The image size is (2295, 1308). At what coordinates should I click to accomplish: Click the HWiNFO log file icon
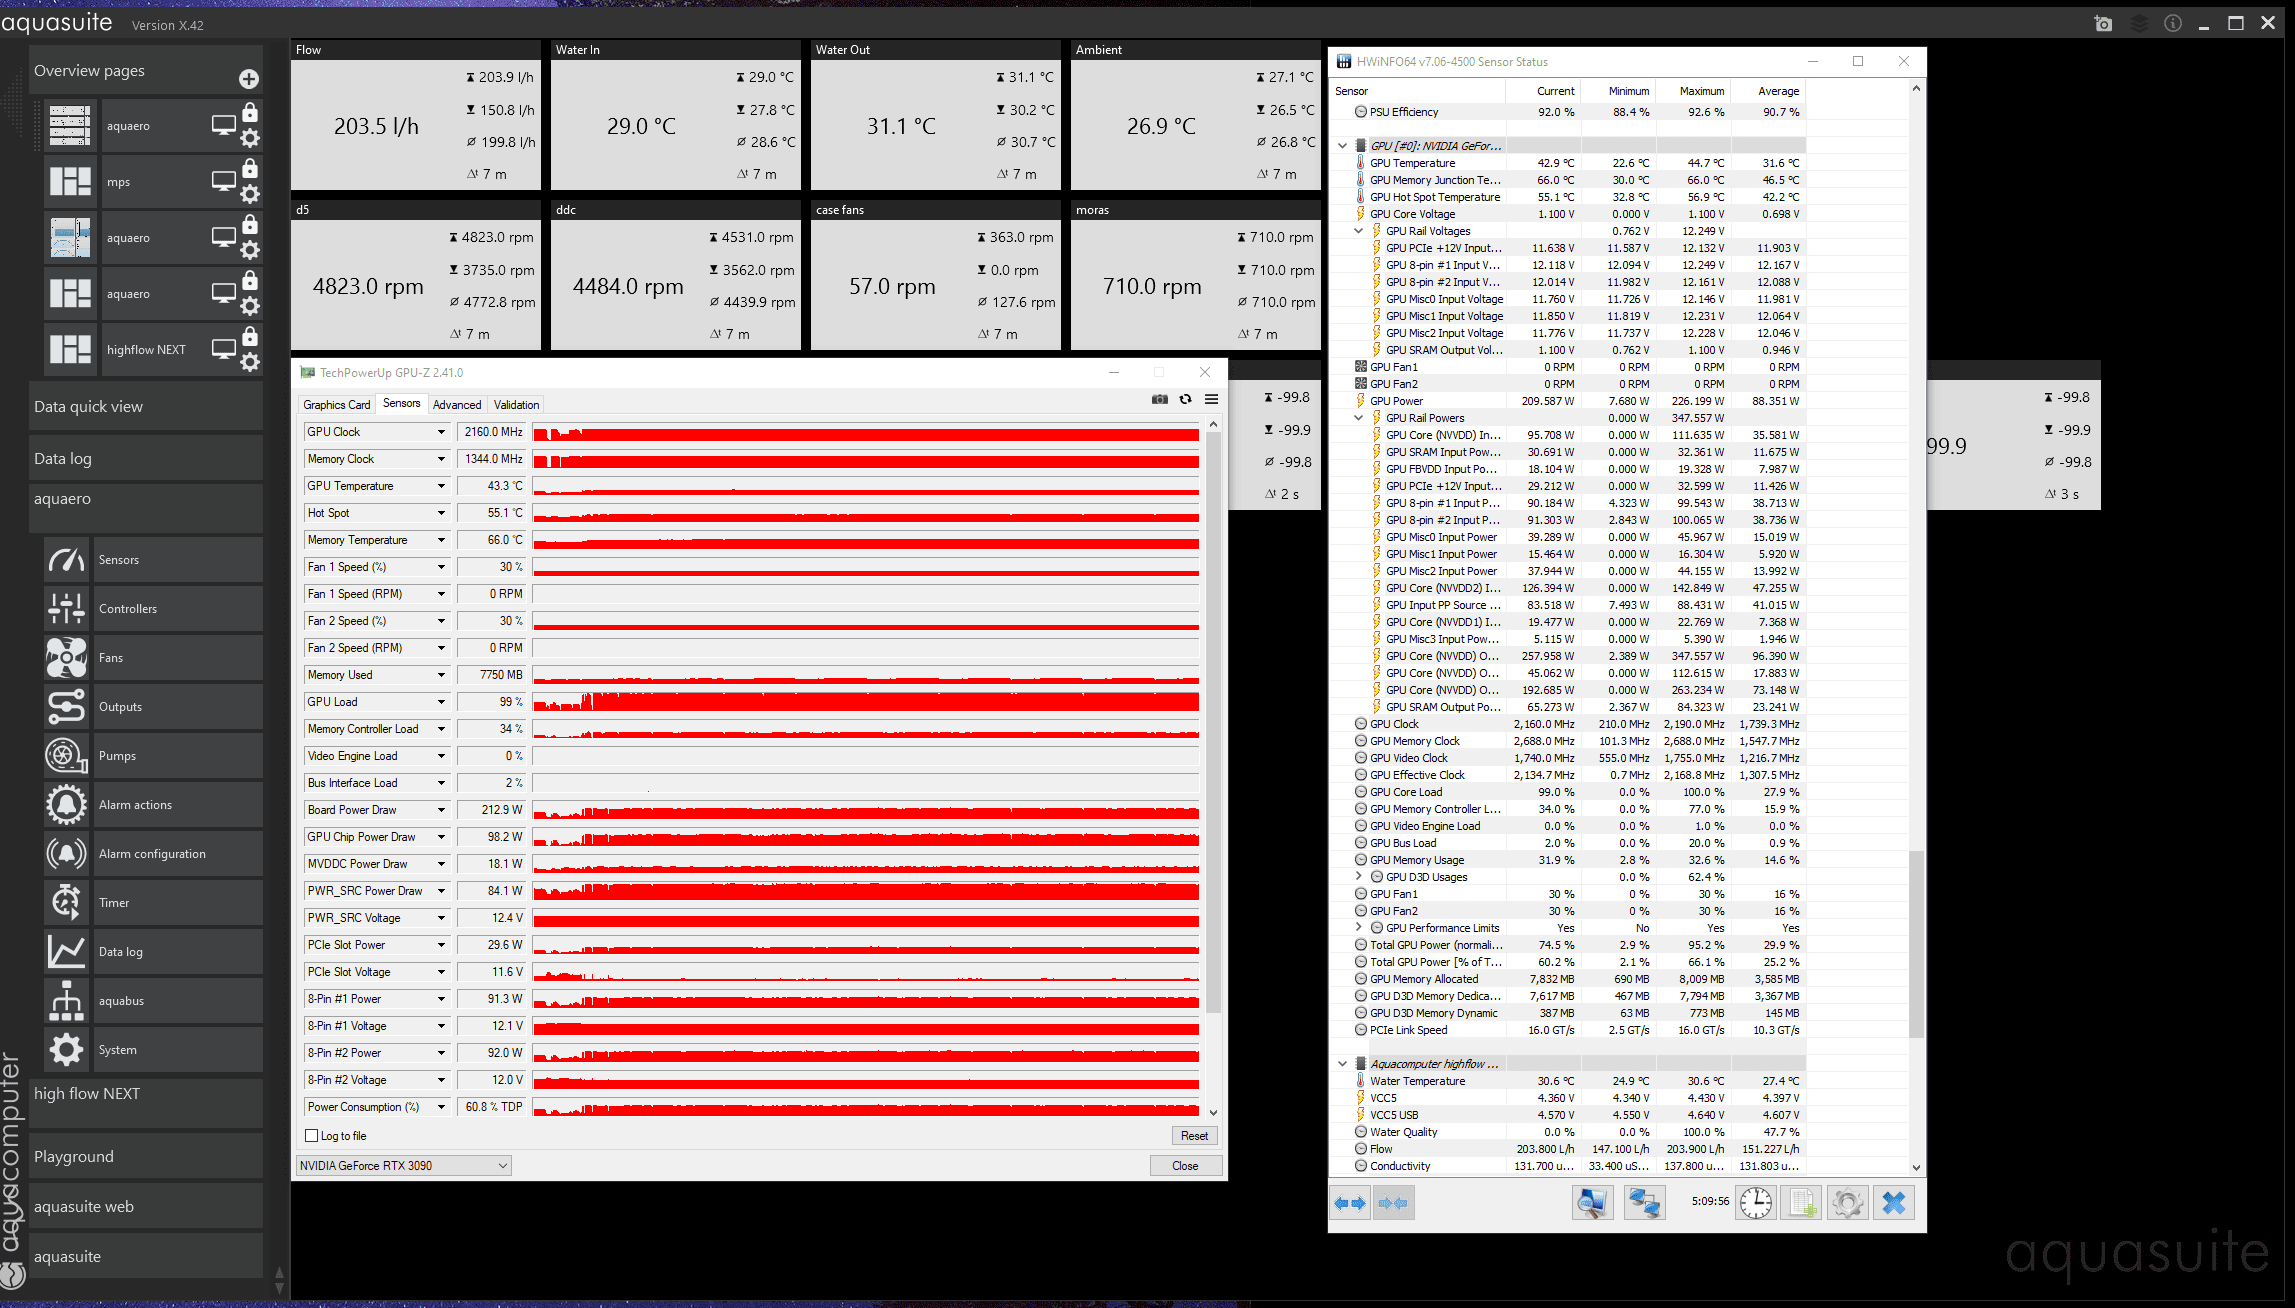(1801, 1202)
